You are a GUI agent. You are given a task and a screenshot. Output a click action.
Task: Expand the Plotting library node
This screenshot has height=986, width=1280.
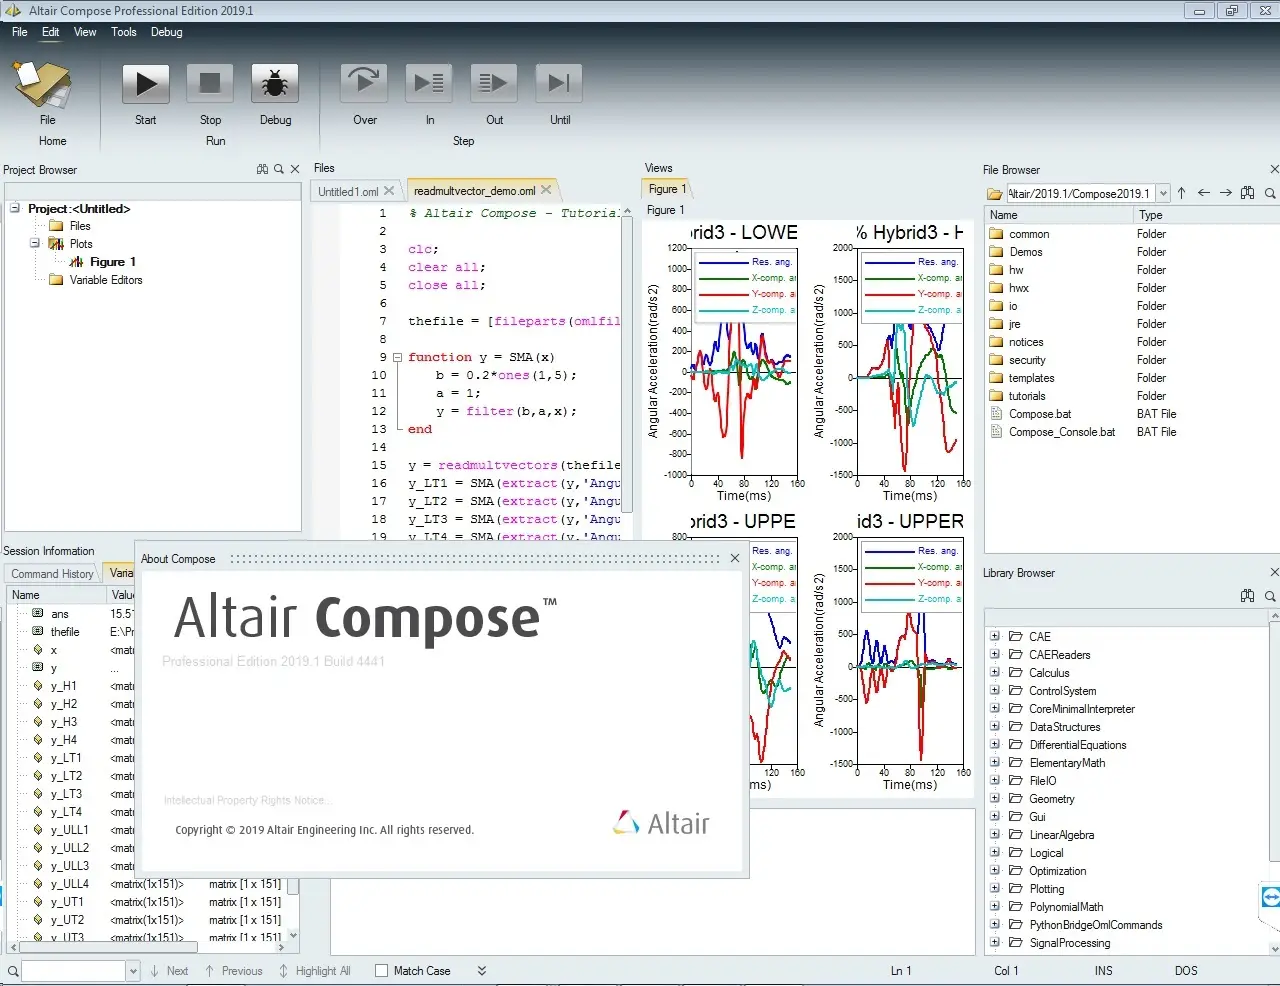pos(995,888)
